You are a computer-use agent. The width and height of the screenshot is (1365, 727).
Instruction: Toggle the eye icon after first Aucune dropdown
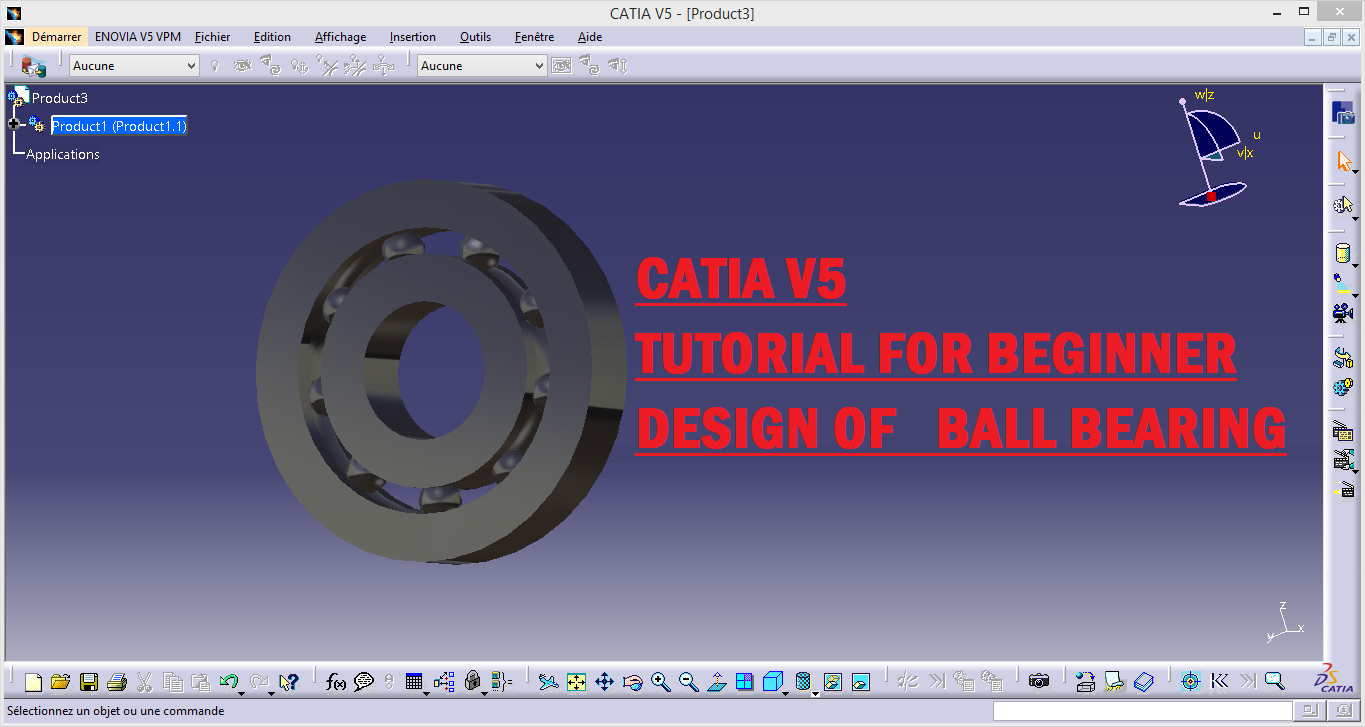[x=242, y=66]
